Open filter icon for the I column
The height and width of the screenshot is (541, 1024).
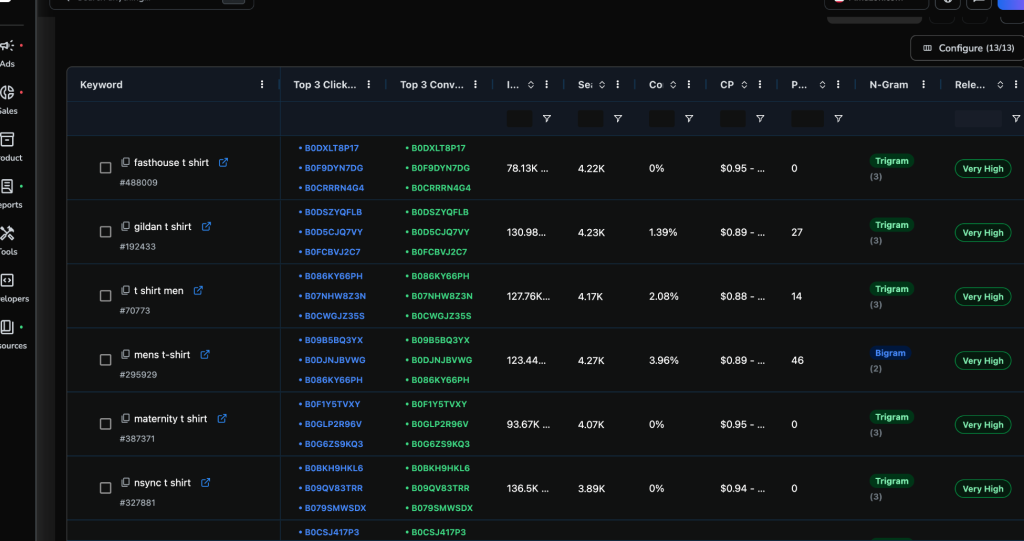(x=547, y=118)
